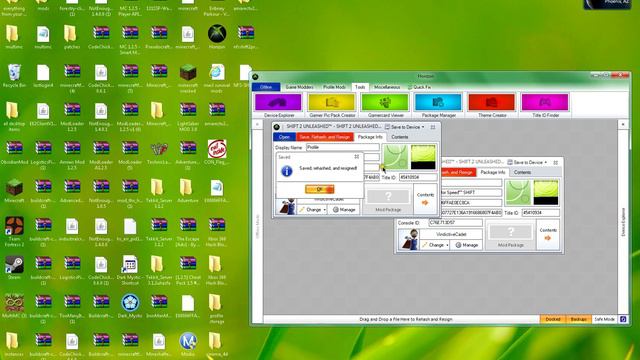Click the blue Offline tab in Horizon
Viewport: 640px width, 360px height.
click(266, 87)
